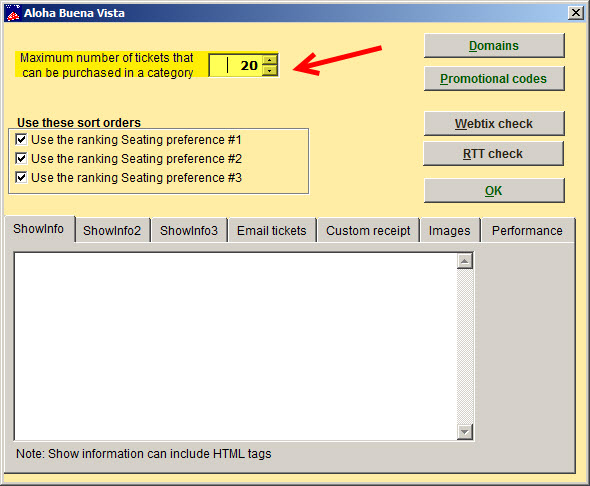Disable Seating preference #3 ranking
Image resolution: width=590 pixels, height=486 pixels.
pyautogui.click(x=21, y=177)
